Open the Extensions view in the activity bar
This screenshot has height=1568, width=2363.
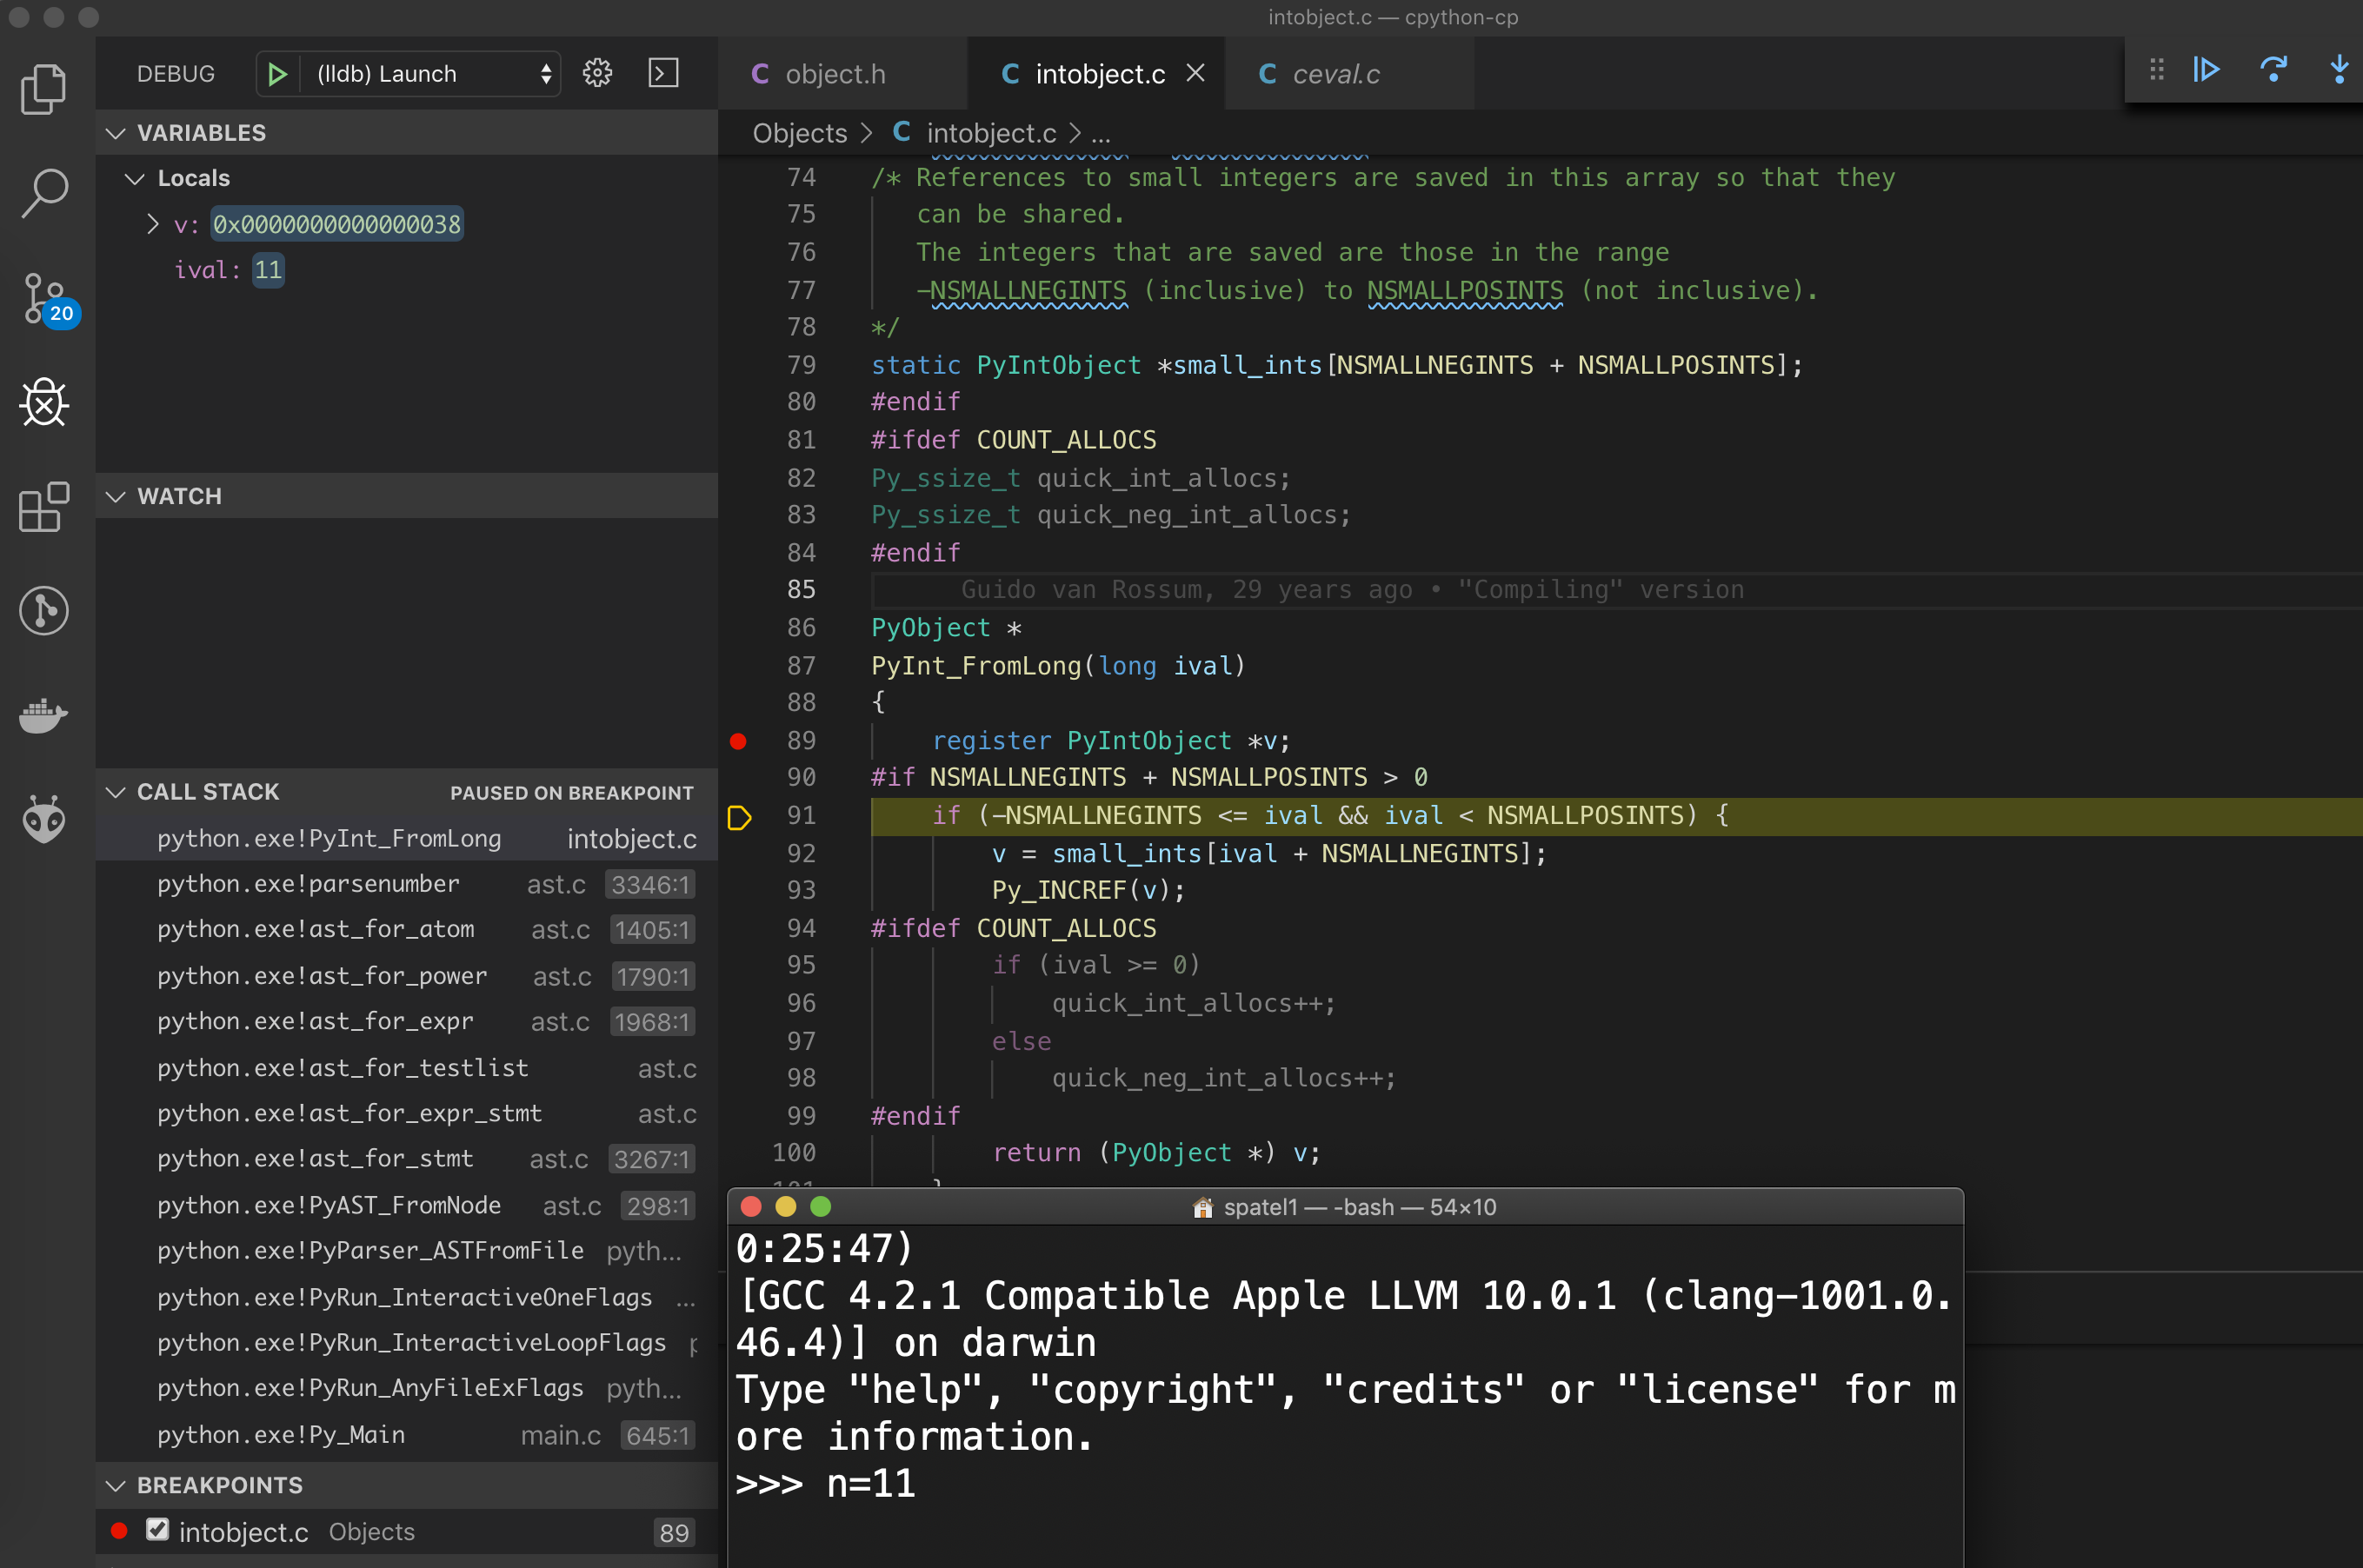pos(44,508)
